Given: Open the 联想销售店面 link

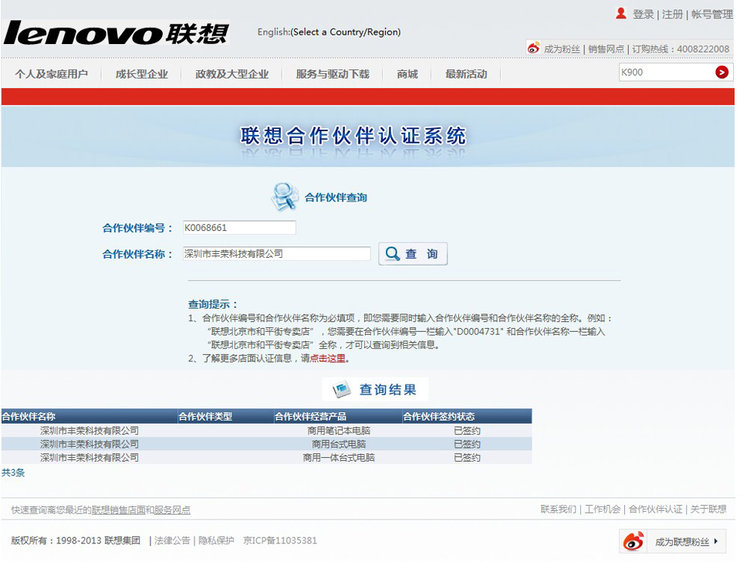Looking at the screenshot, I should point(119,510).
